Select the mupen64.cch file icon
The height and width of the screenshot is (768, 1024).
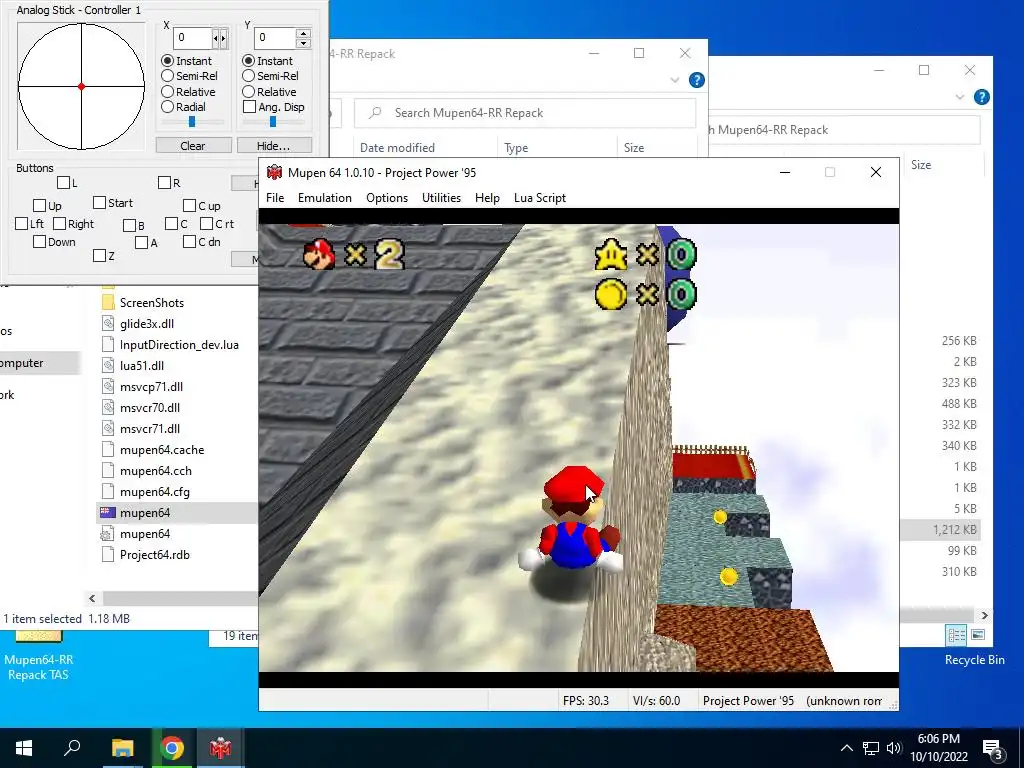pyautogui.click(x=108, y=470)
